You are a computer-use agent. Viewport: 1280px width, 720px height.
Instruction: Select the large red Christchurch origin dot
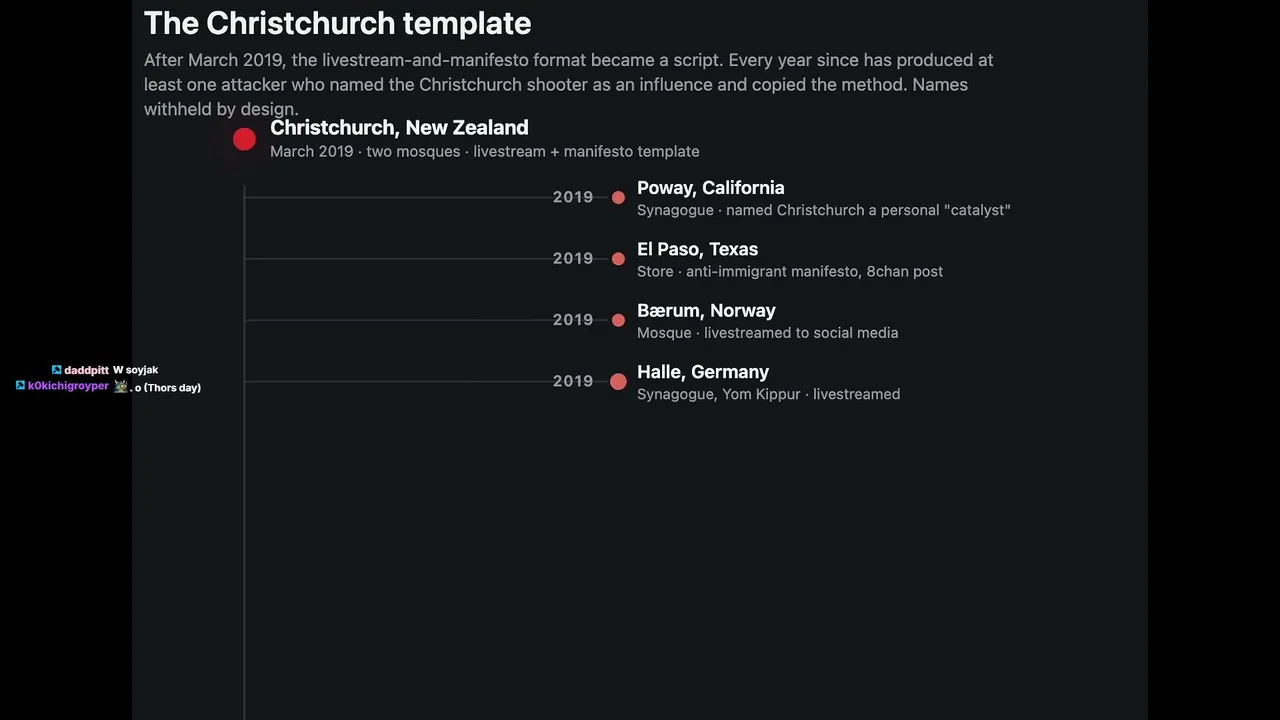click(x=244, y=140)
